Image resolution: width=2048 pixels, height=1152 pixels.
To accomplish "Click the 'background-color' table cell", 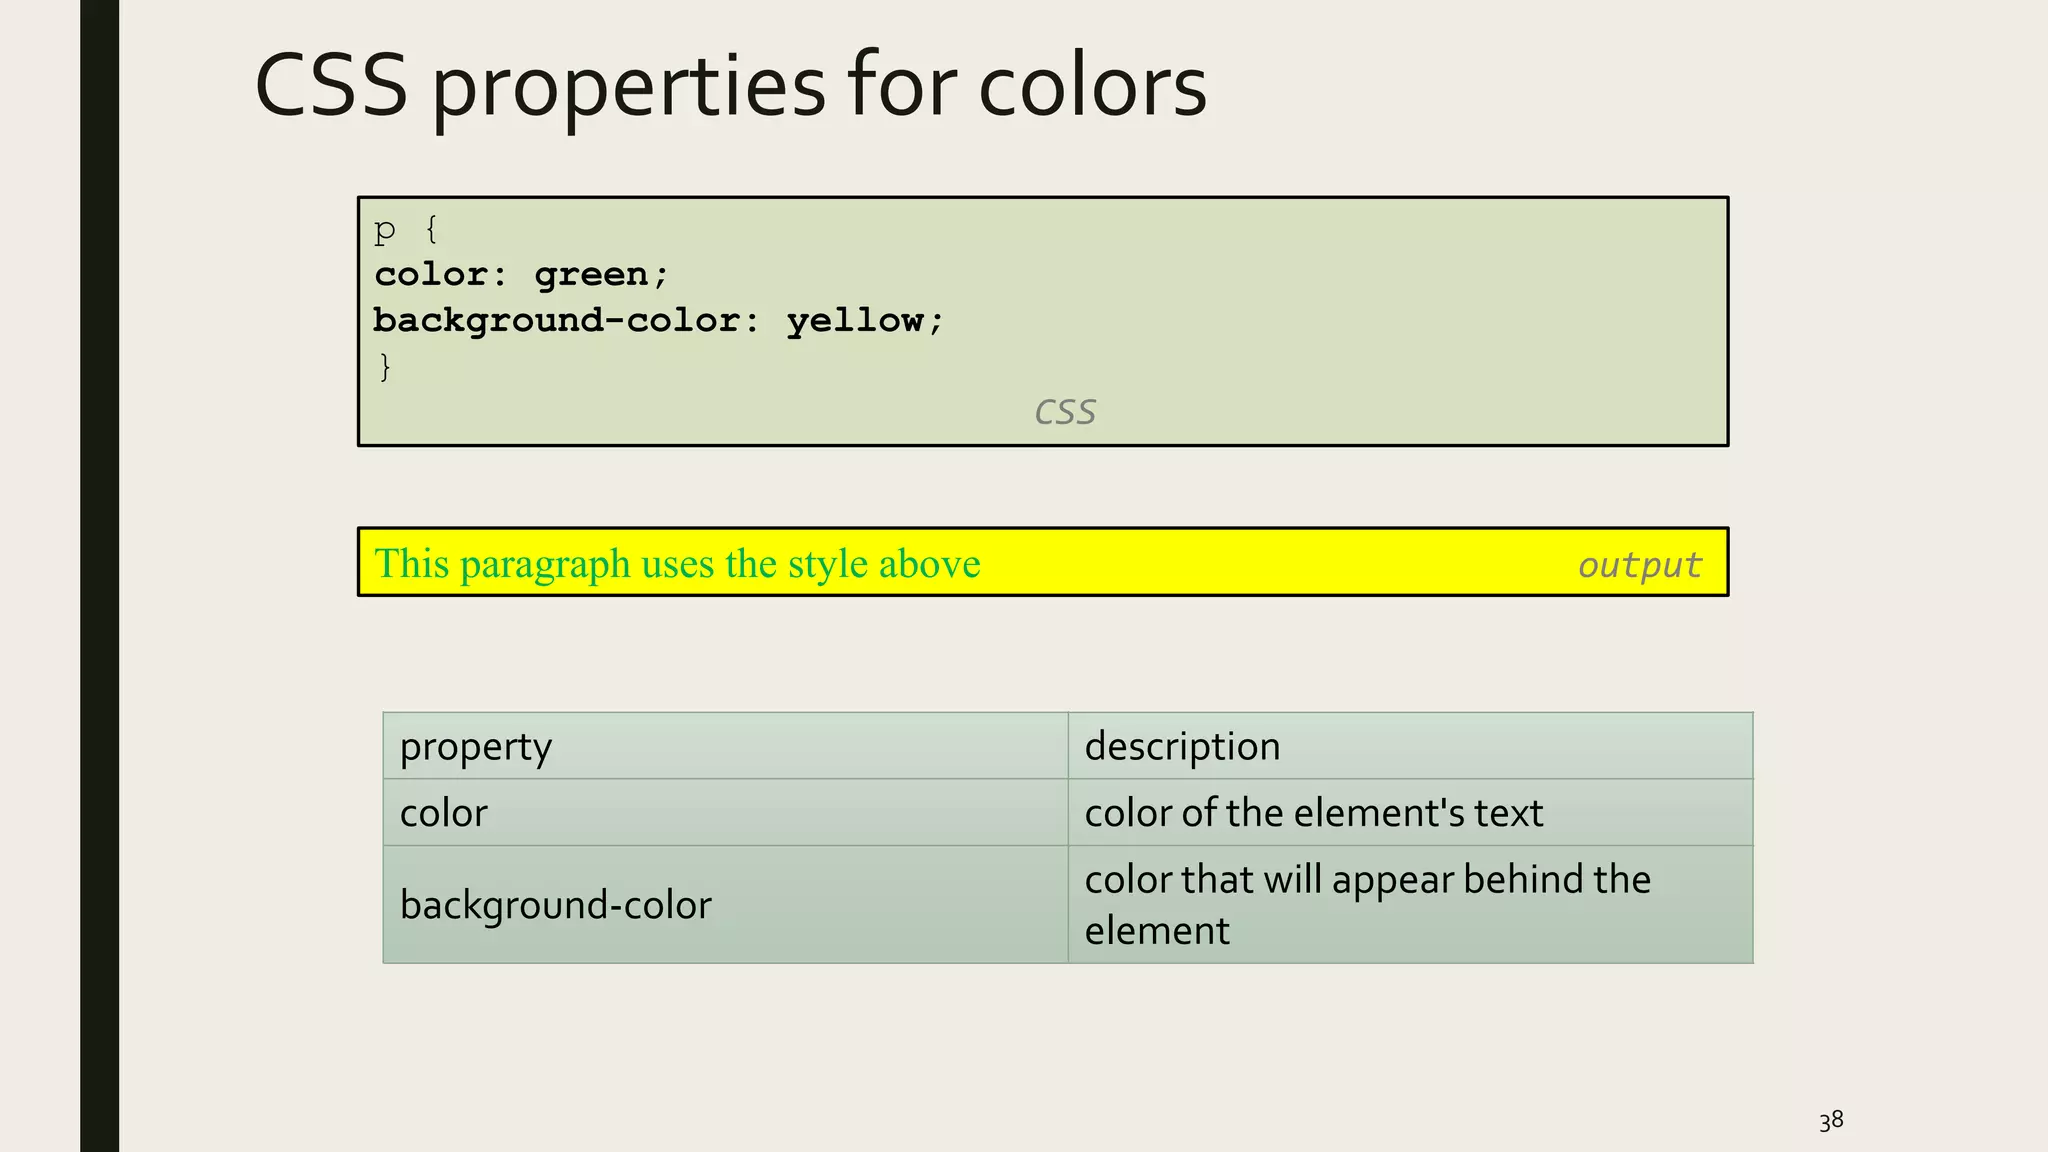I will pos(555,905).
